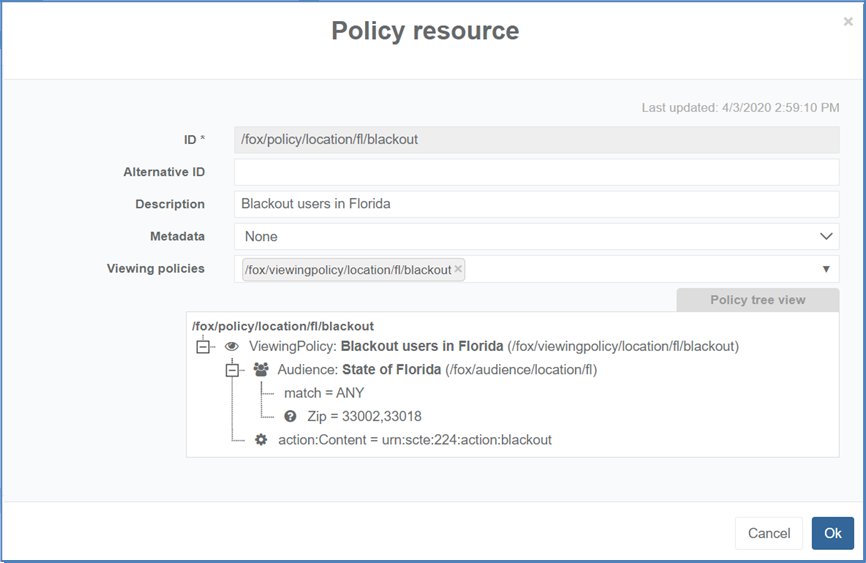
Task: Click the /fox/policy/location/fl/blackout tree root
Action: [283, 326]
